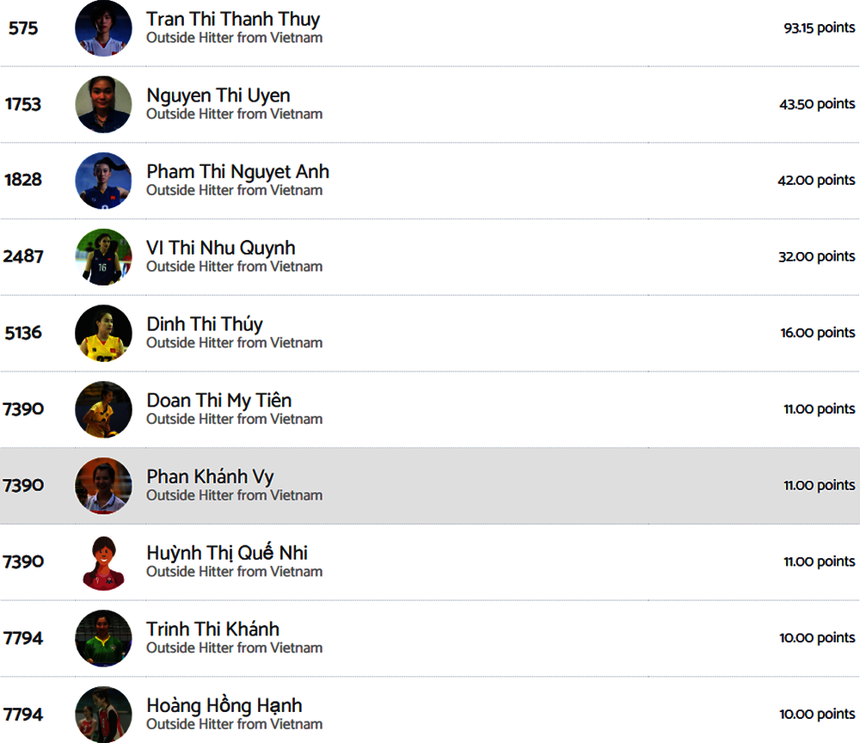The image size is (860, 743).
Task: Click Tran Thi Thanh Thuy's profile photo
Action: 103,28
